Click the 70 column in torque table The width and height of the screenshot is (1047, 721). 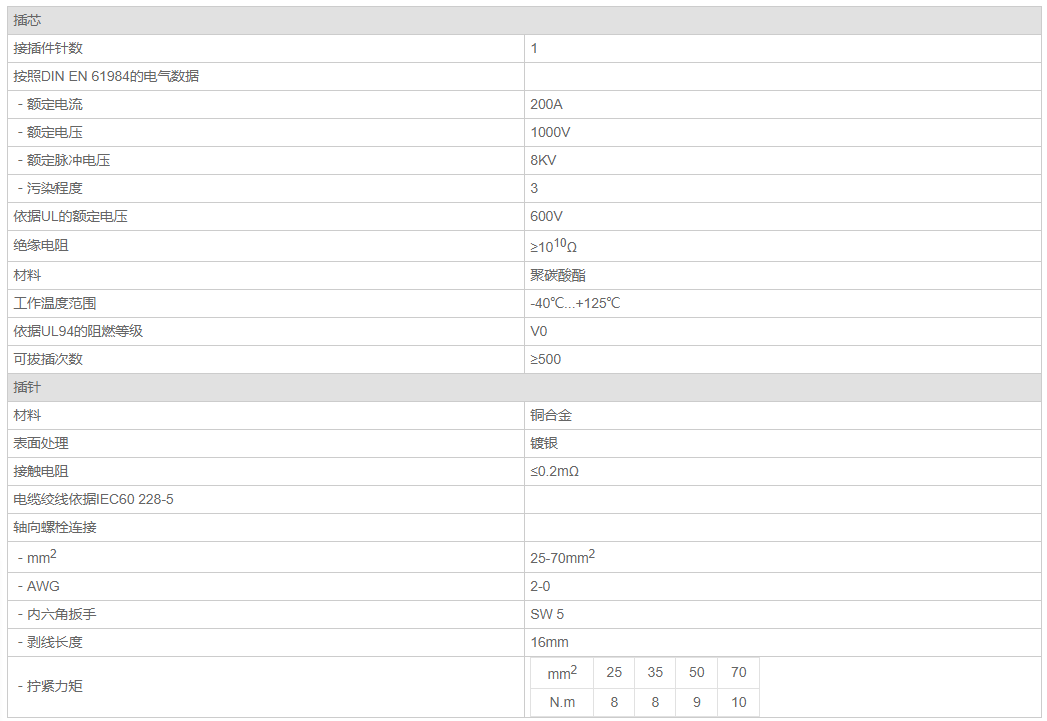738,673
